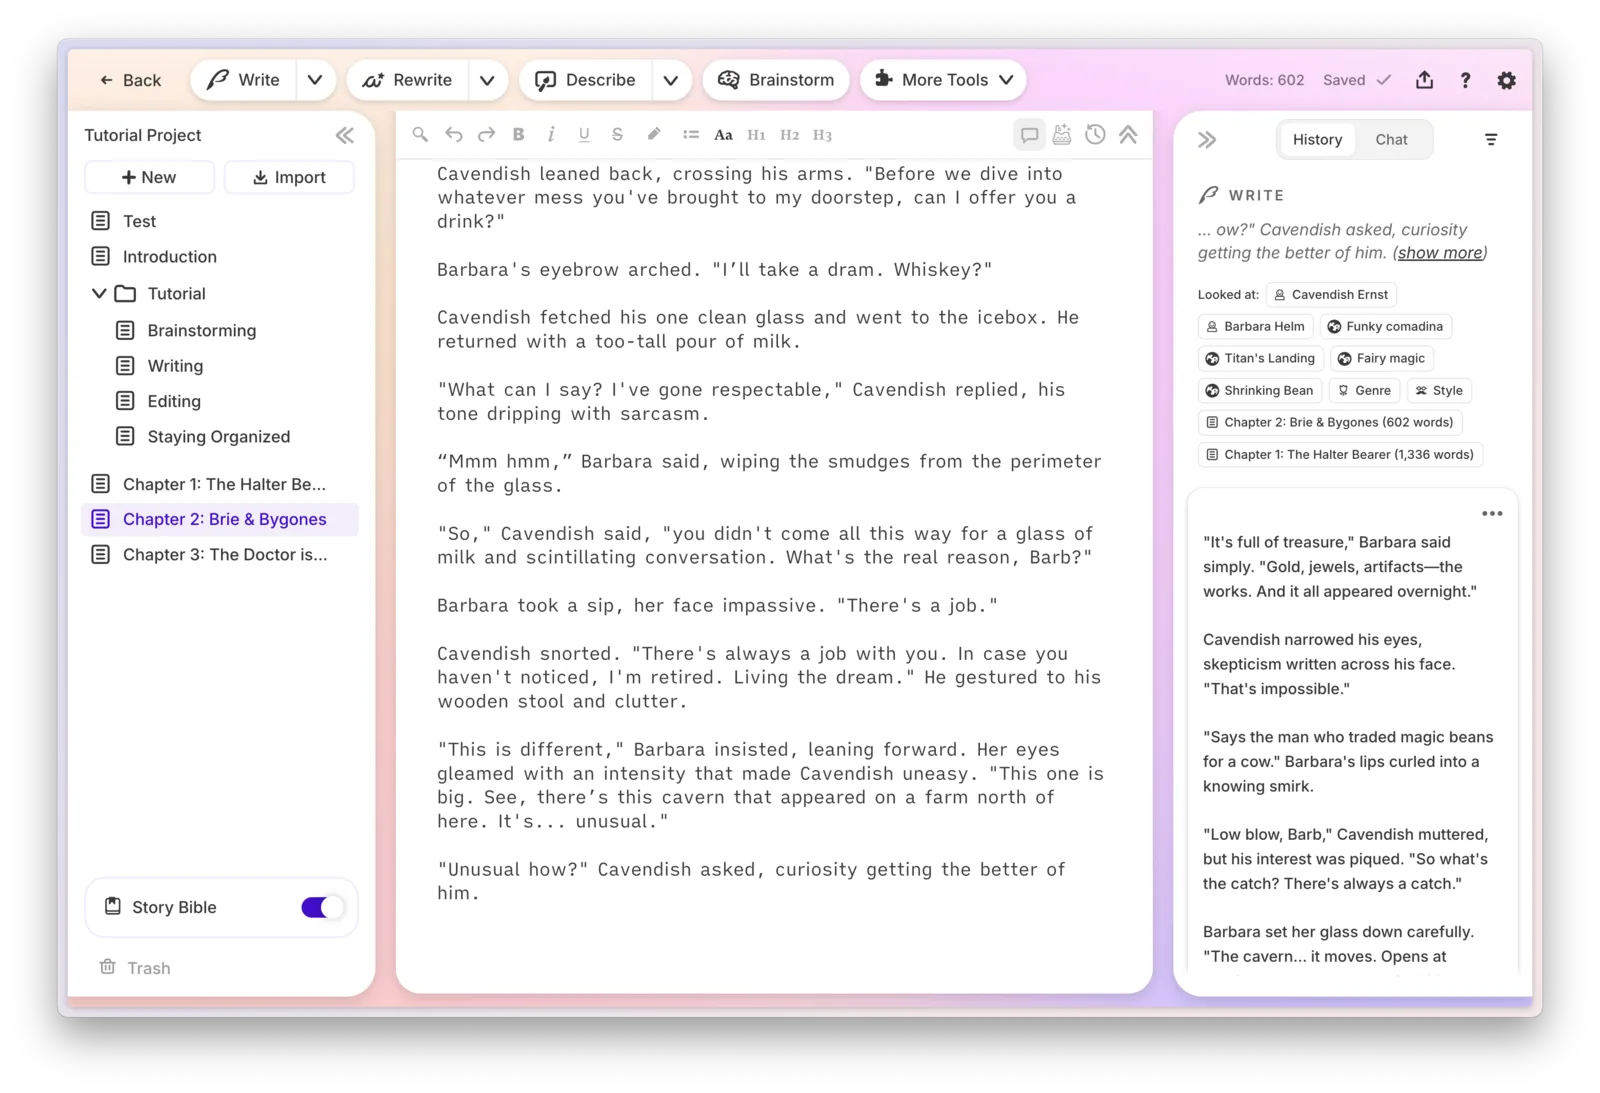Expand the More Tools menu
1600x1093 pixels.
click(x=943, y=80)
